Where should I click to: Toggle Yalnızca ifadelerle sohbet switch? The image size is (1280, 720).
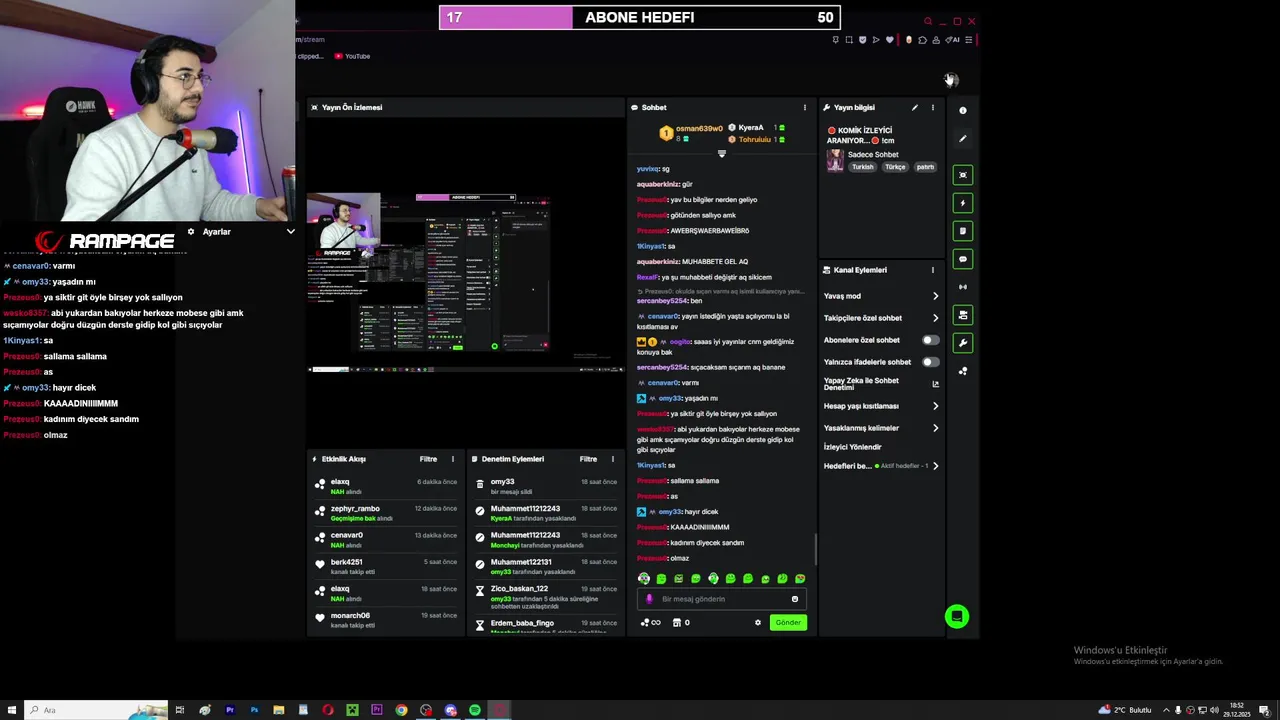coord(930,362)
